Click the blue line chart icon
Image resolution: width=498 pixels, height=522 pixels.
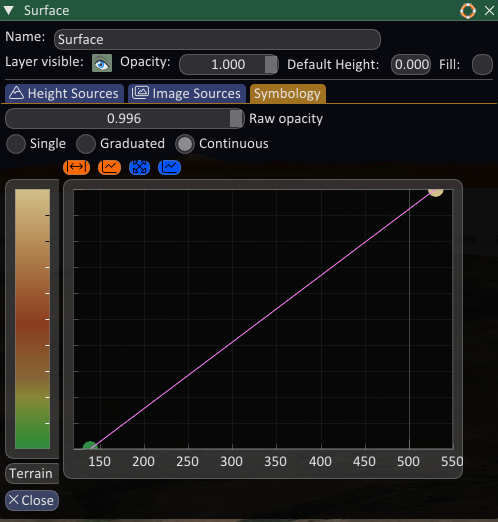[169, 167]
